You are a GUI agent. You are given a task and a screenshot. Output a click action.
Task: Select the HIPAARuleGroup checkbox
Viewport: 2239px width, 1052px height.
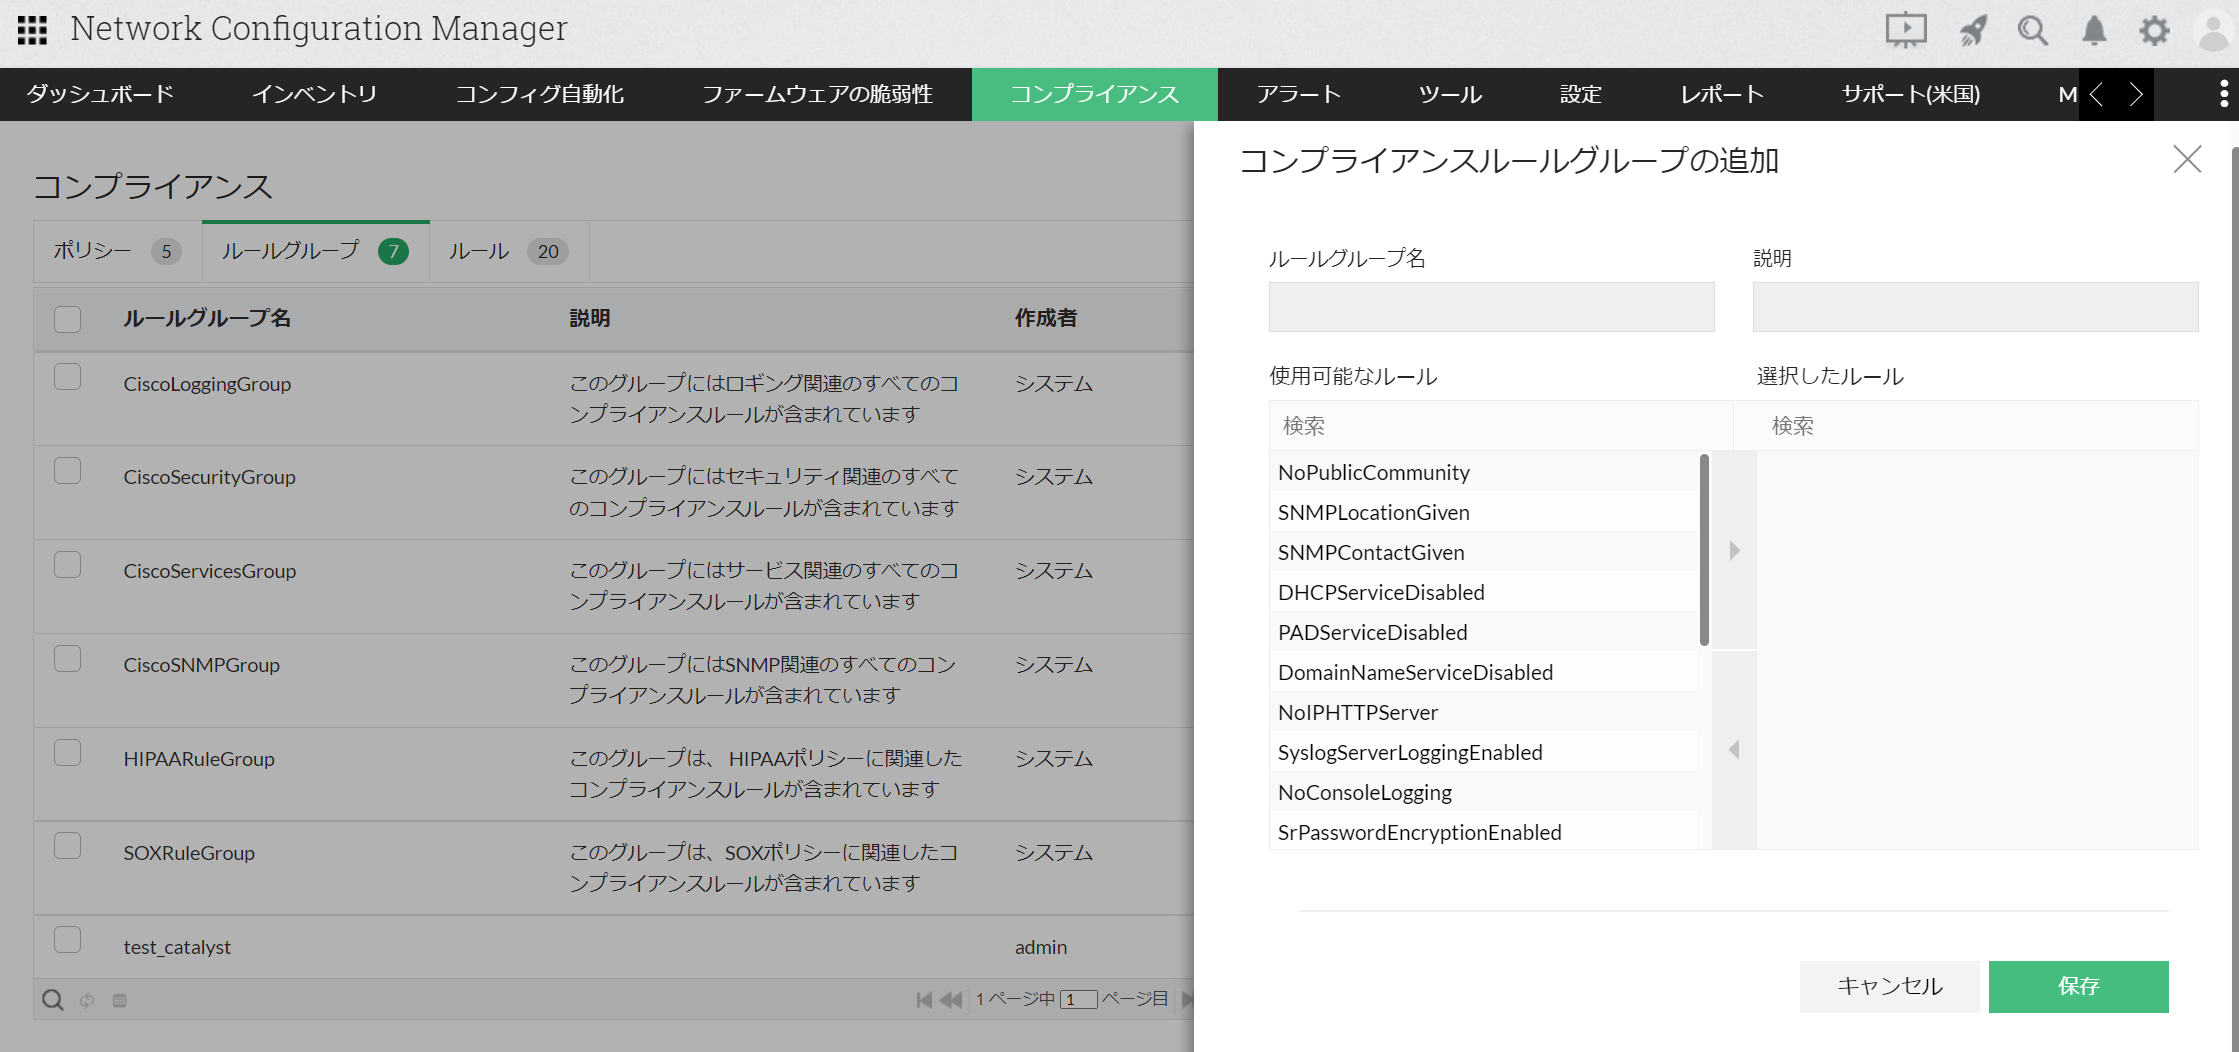pos(67,752)
